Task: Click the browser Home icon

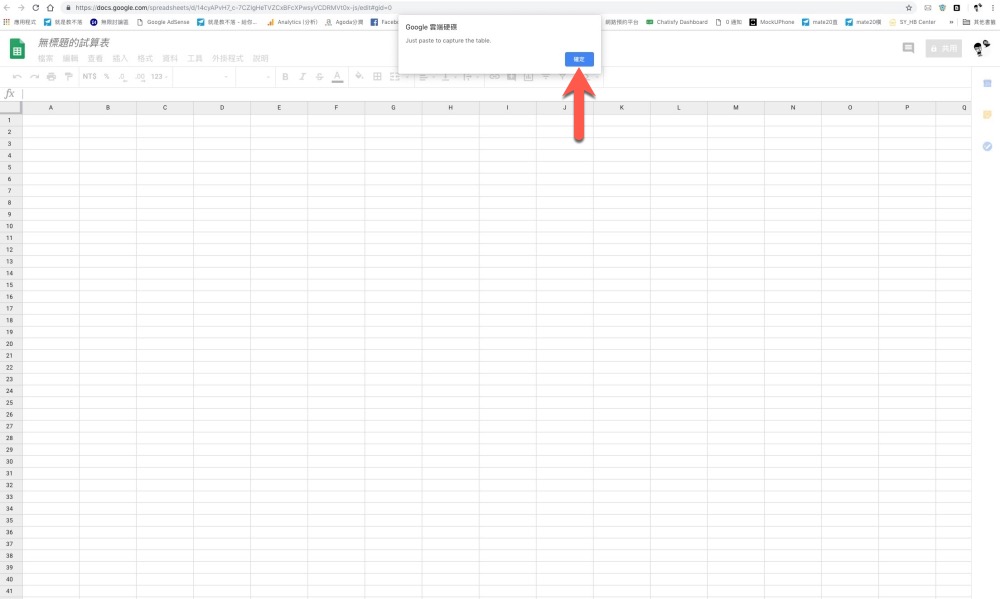Action: pos(50,8)
